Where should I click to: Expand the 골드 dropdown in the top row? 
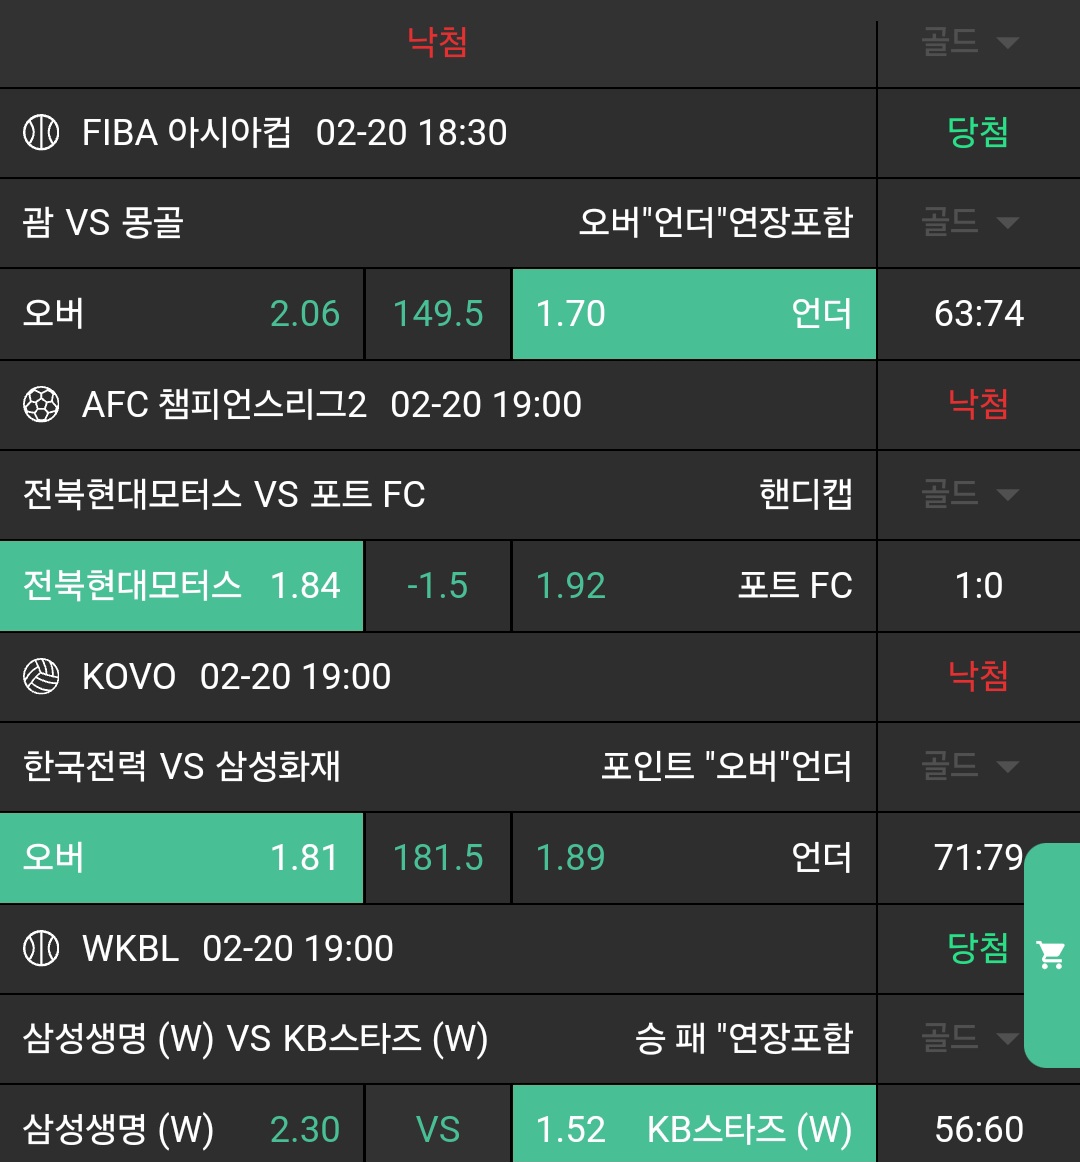[x=970, y=42]
